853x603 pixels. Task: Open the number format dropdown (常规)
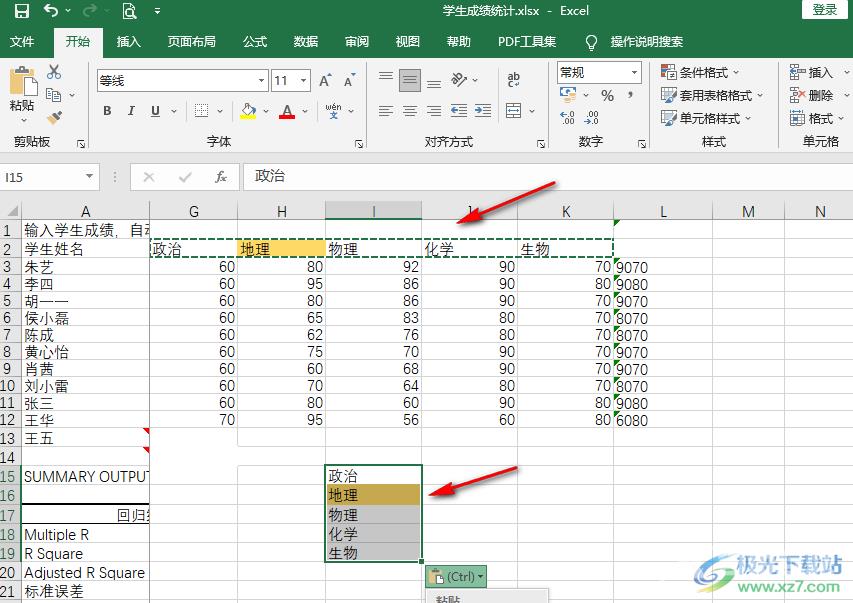634,72
